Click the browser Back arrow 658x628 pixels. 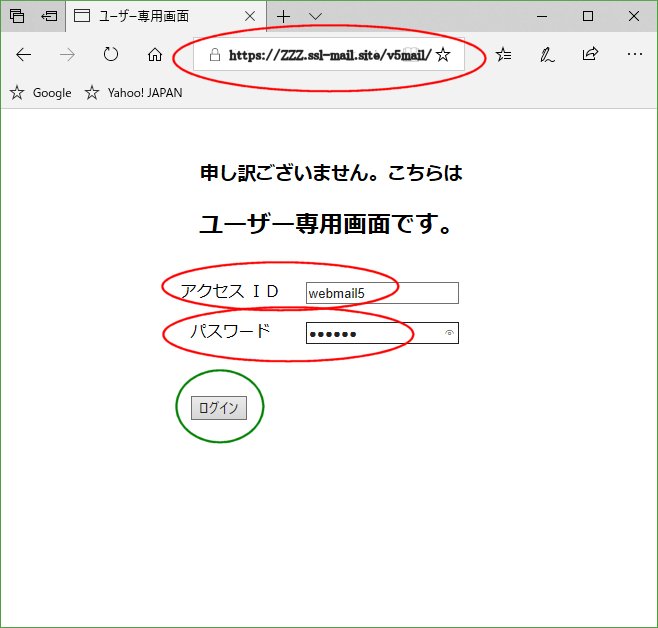click(24, 55)
